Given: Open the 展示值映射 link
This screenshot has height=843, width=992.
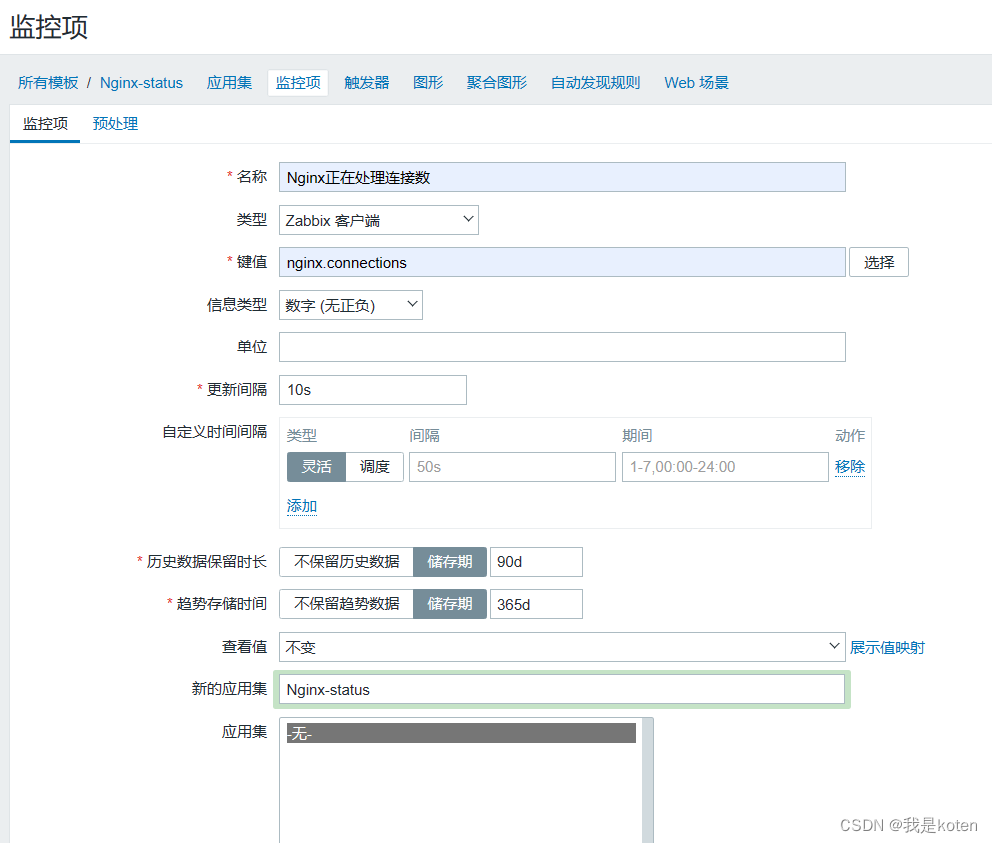Looking at the screenshot, I should (887, 648).
